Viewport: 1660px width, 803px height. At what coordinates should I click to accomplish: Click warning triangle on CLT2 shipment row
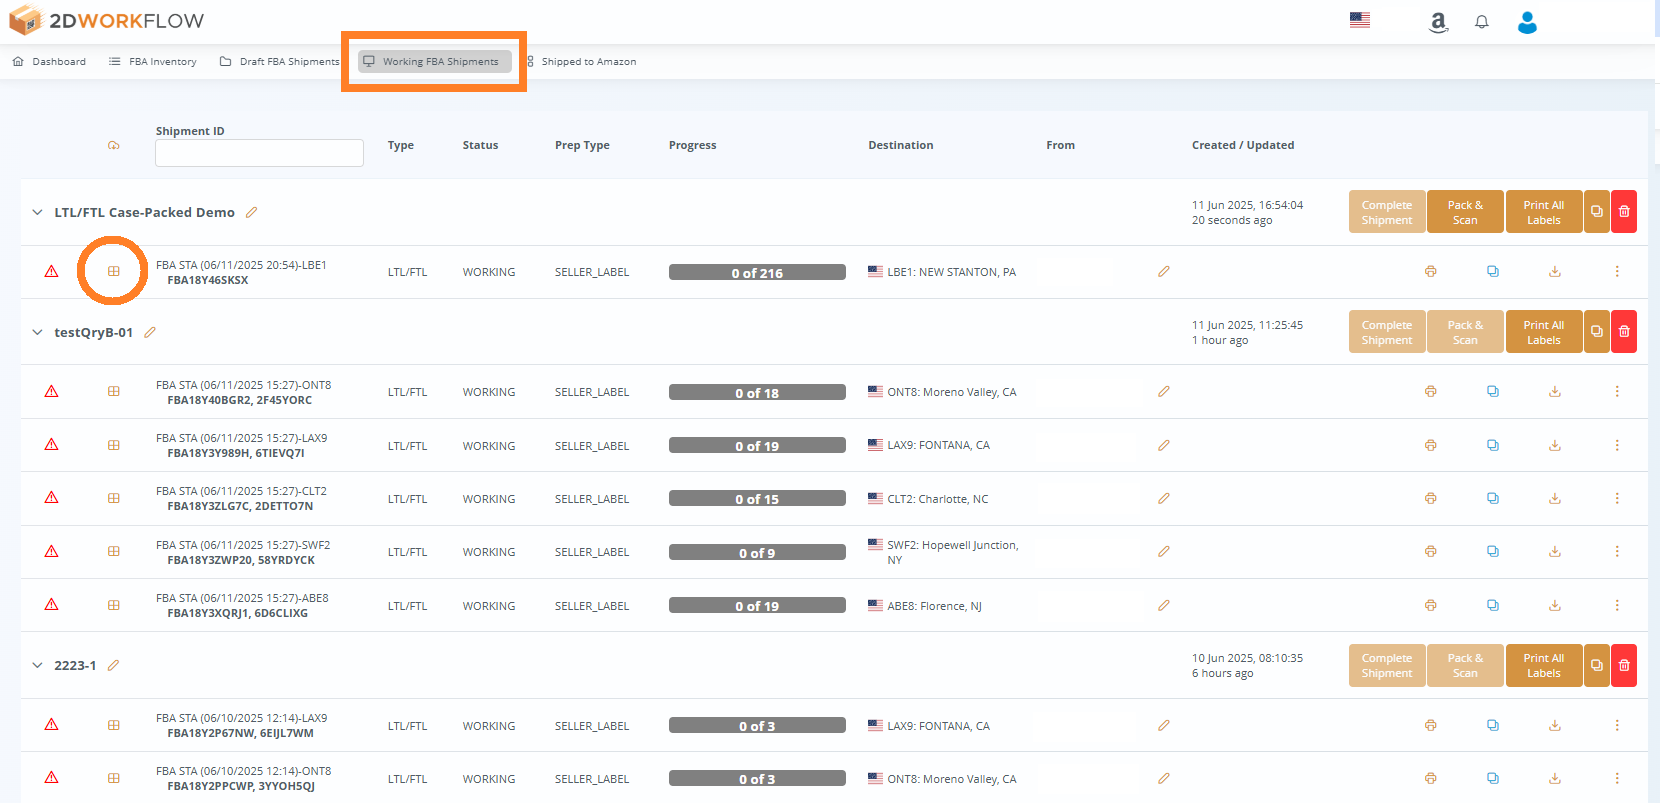(52, 498)
